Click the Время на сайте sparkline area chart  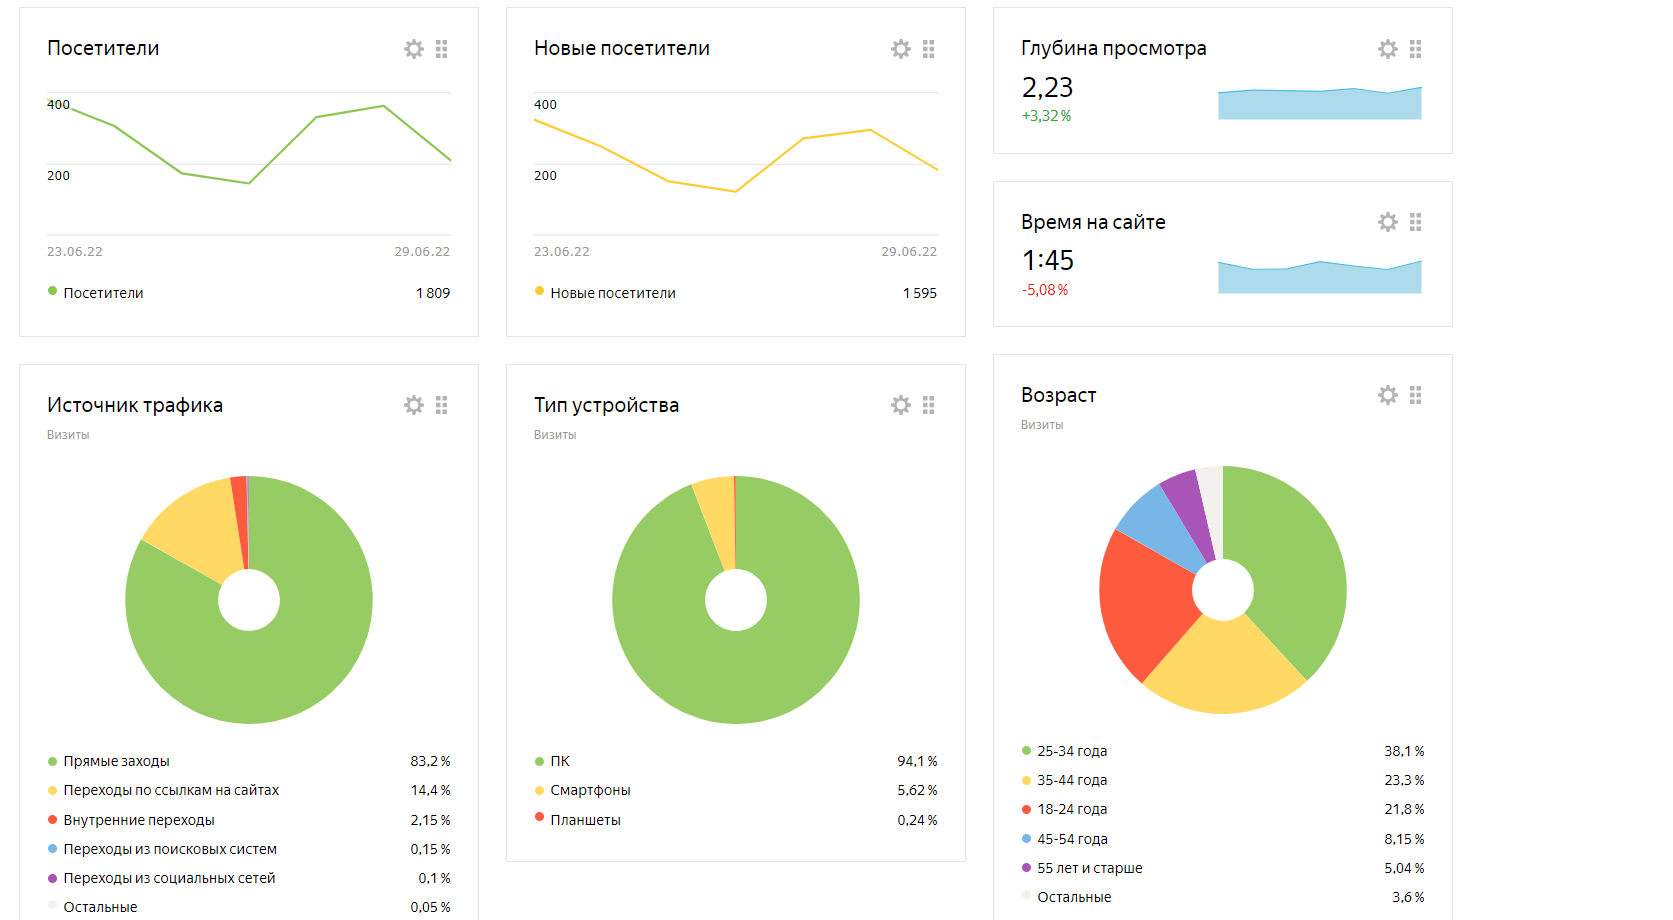point(1319,277)
